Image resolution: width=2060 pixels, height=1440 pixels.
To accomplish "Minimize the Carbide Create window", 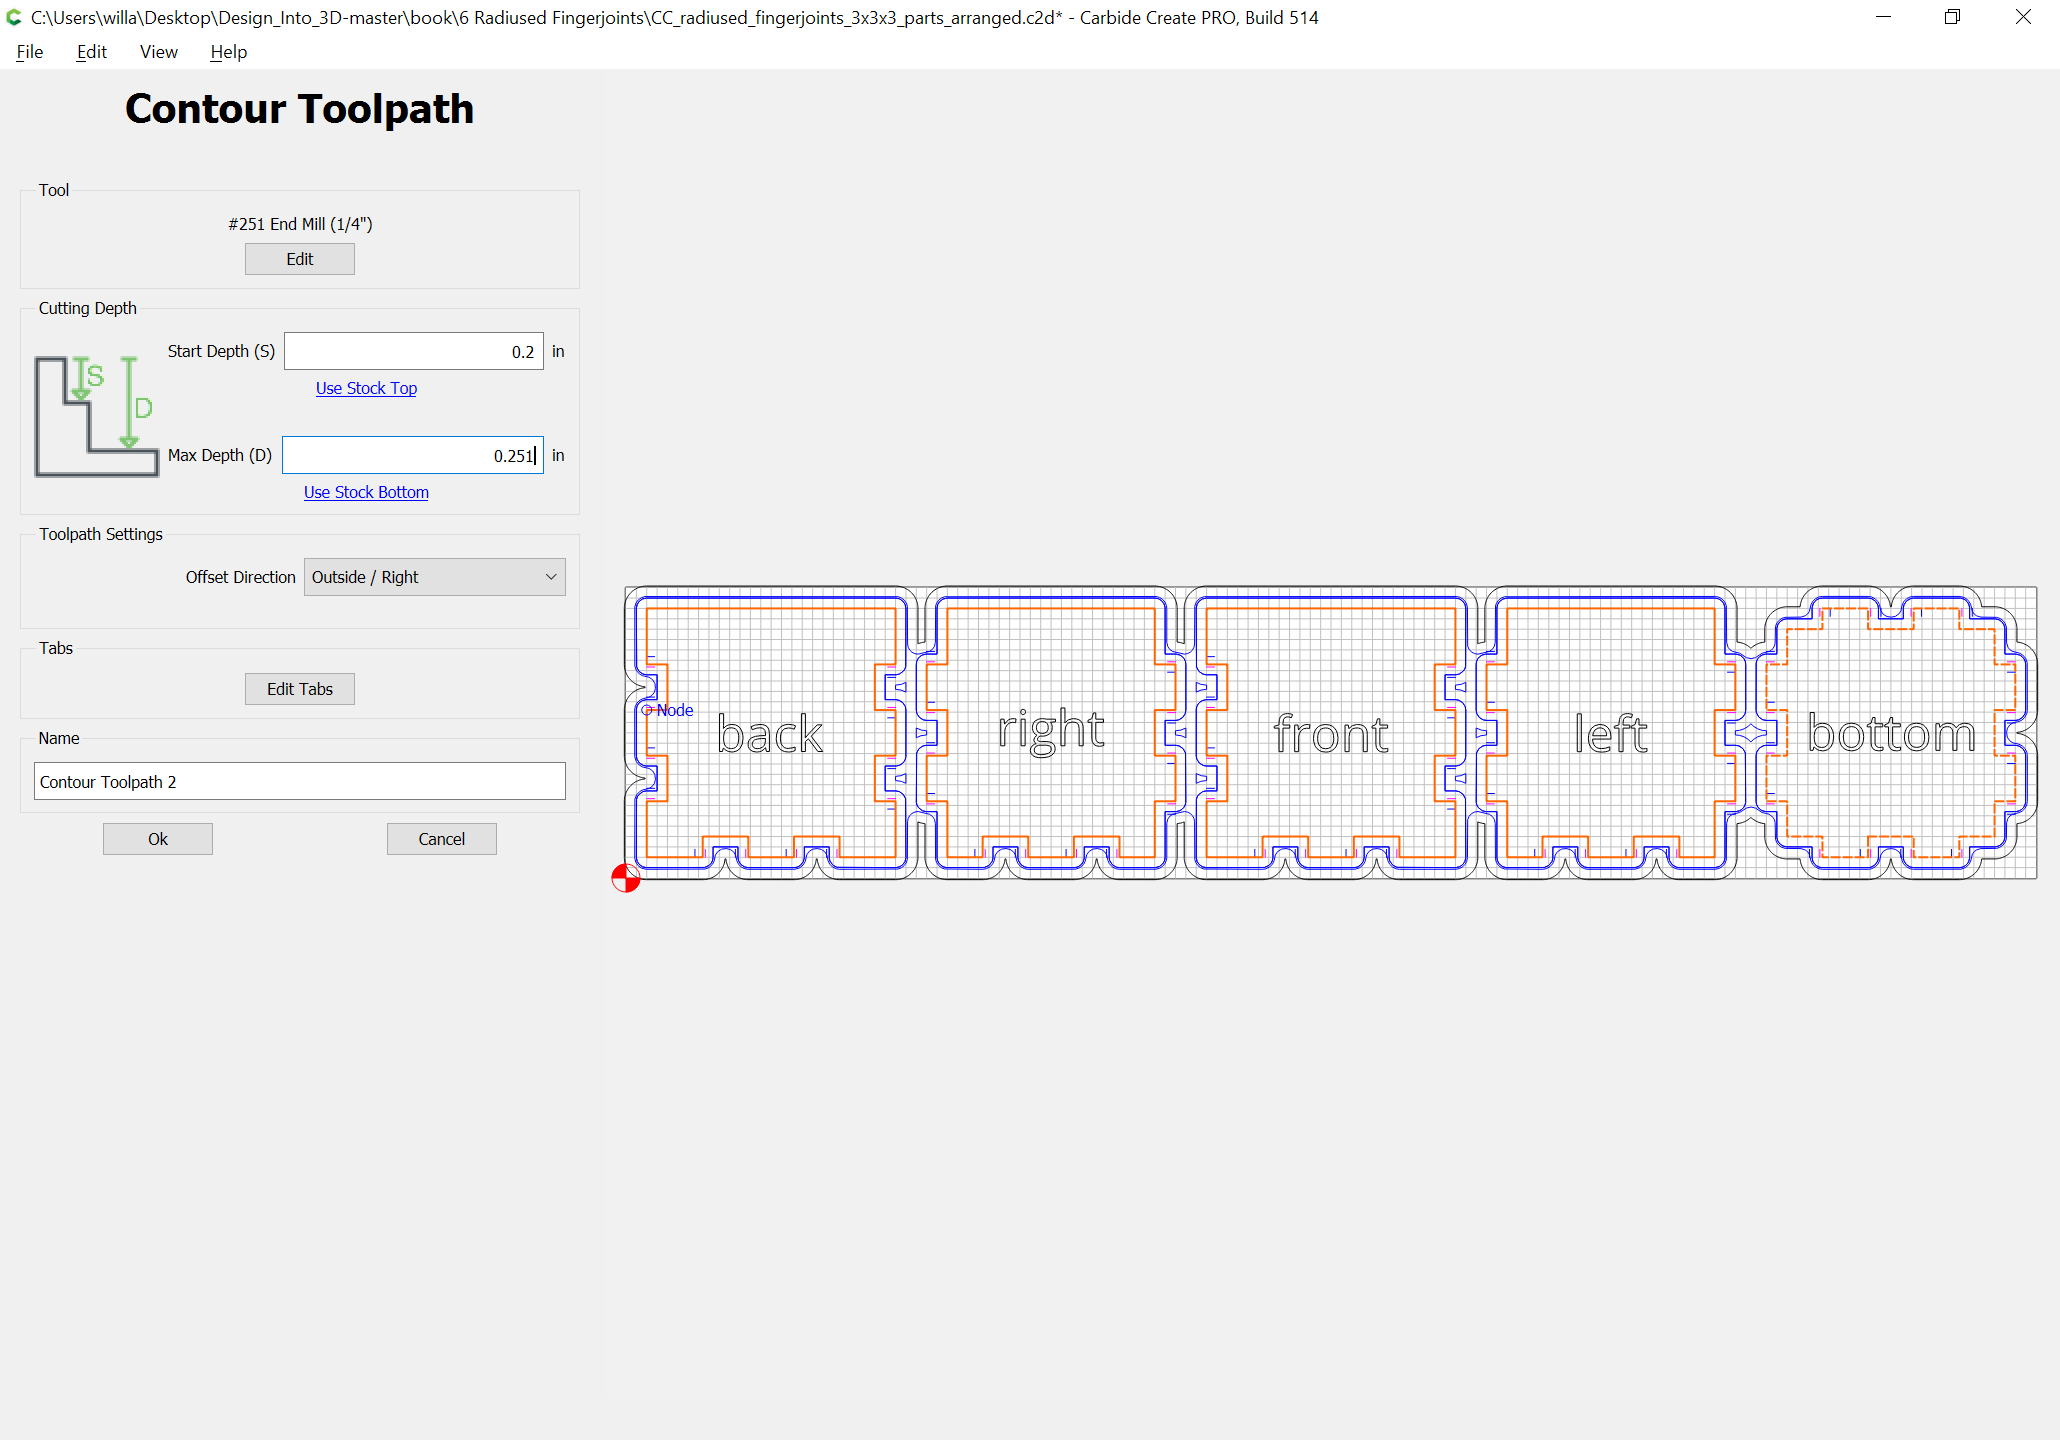I will tap(1884, 17).
